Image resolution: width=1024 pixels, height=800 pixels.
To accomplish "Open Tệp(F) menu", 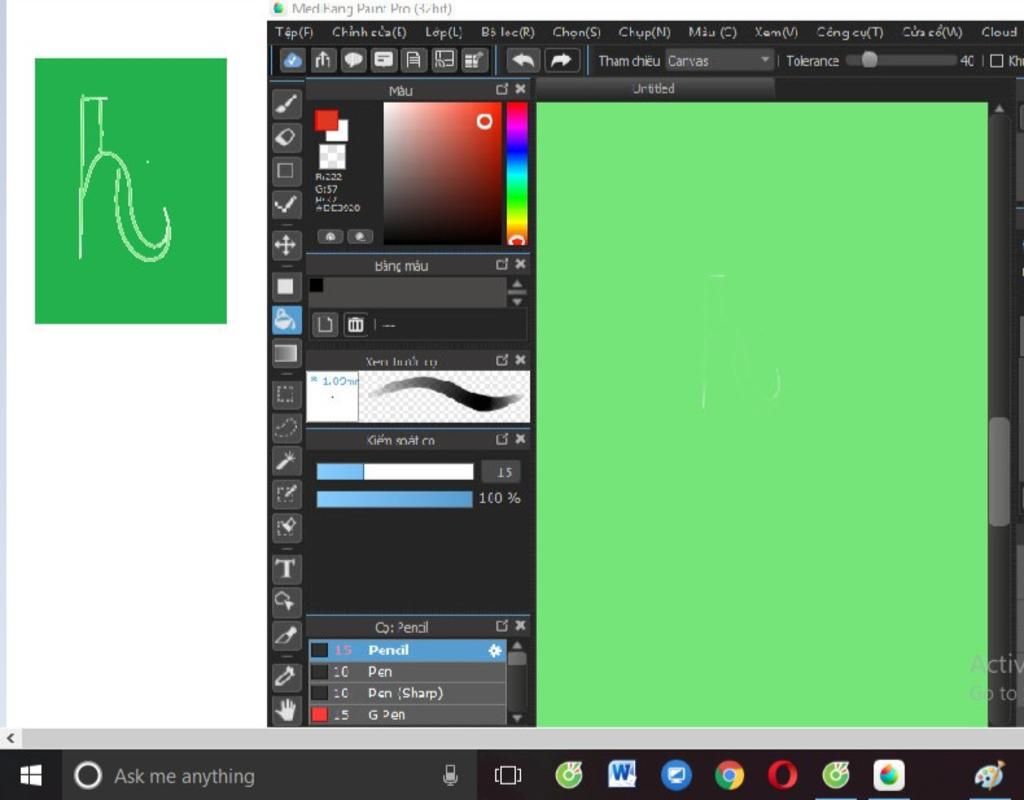I will click(x=294, y=32).
